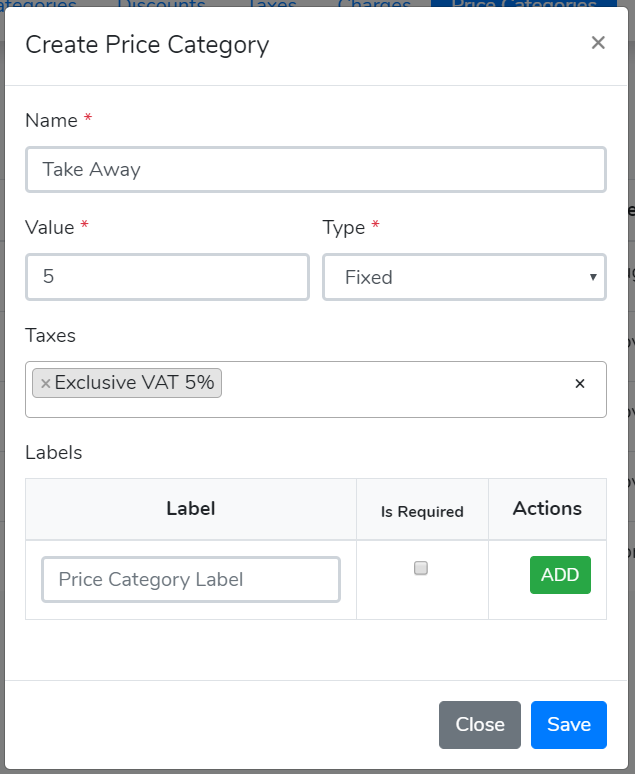Screen dimensions: 635x774
Task: Remove the Exclusive VAT 5% tax tag
Action: coord(45,383)
